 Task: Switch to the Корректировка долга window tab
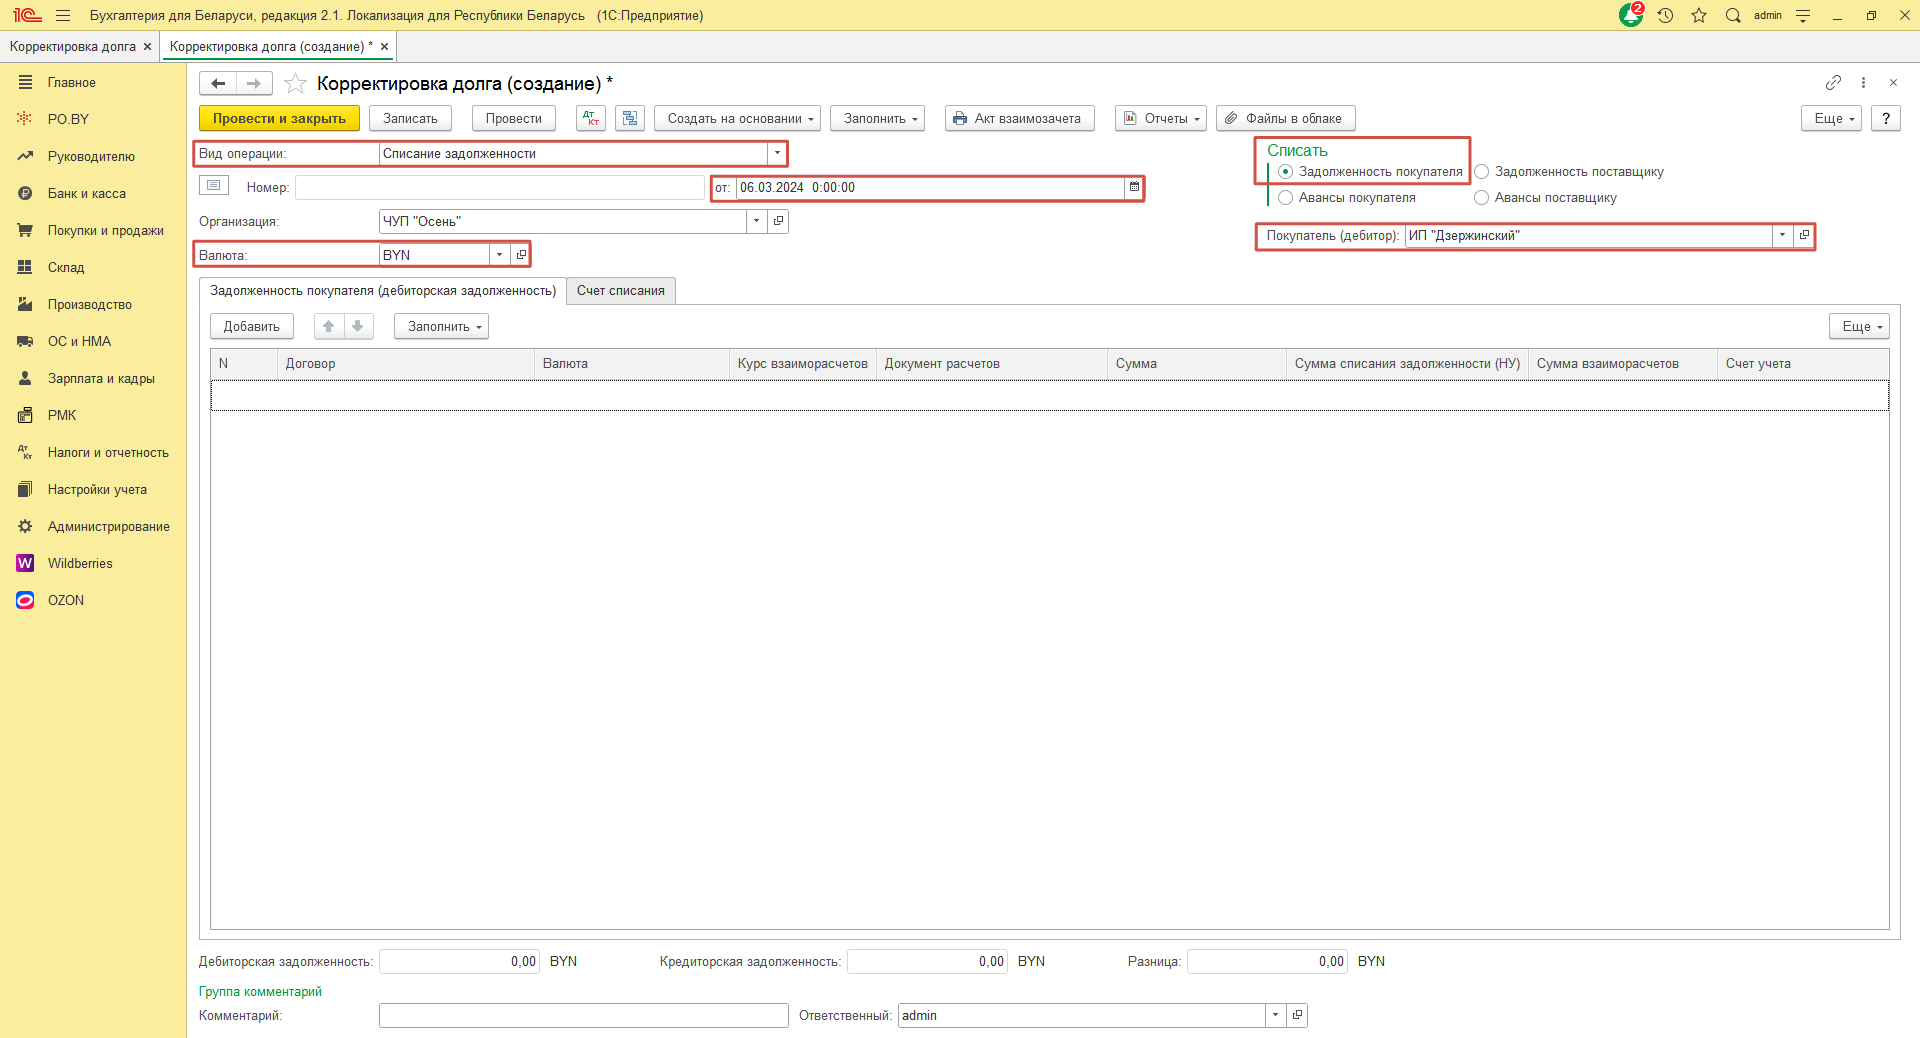point(73,46)
